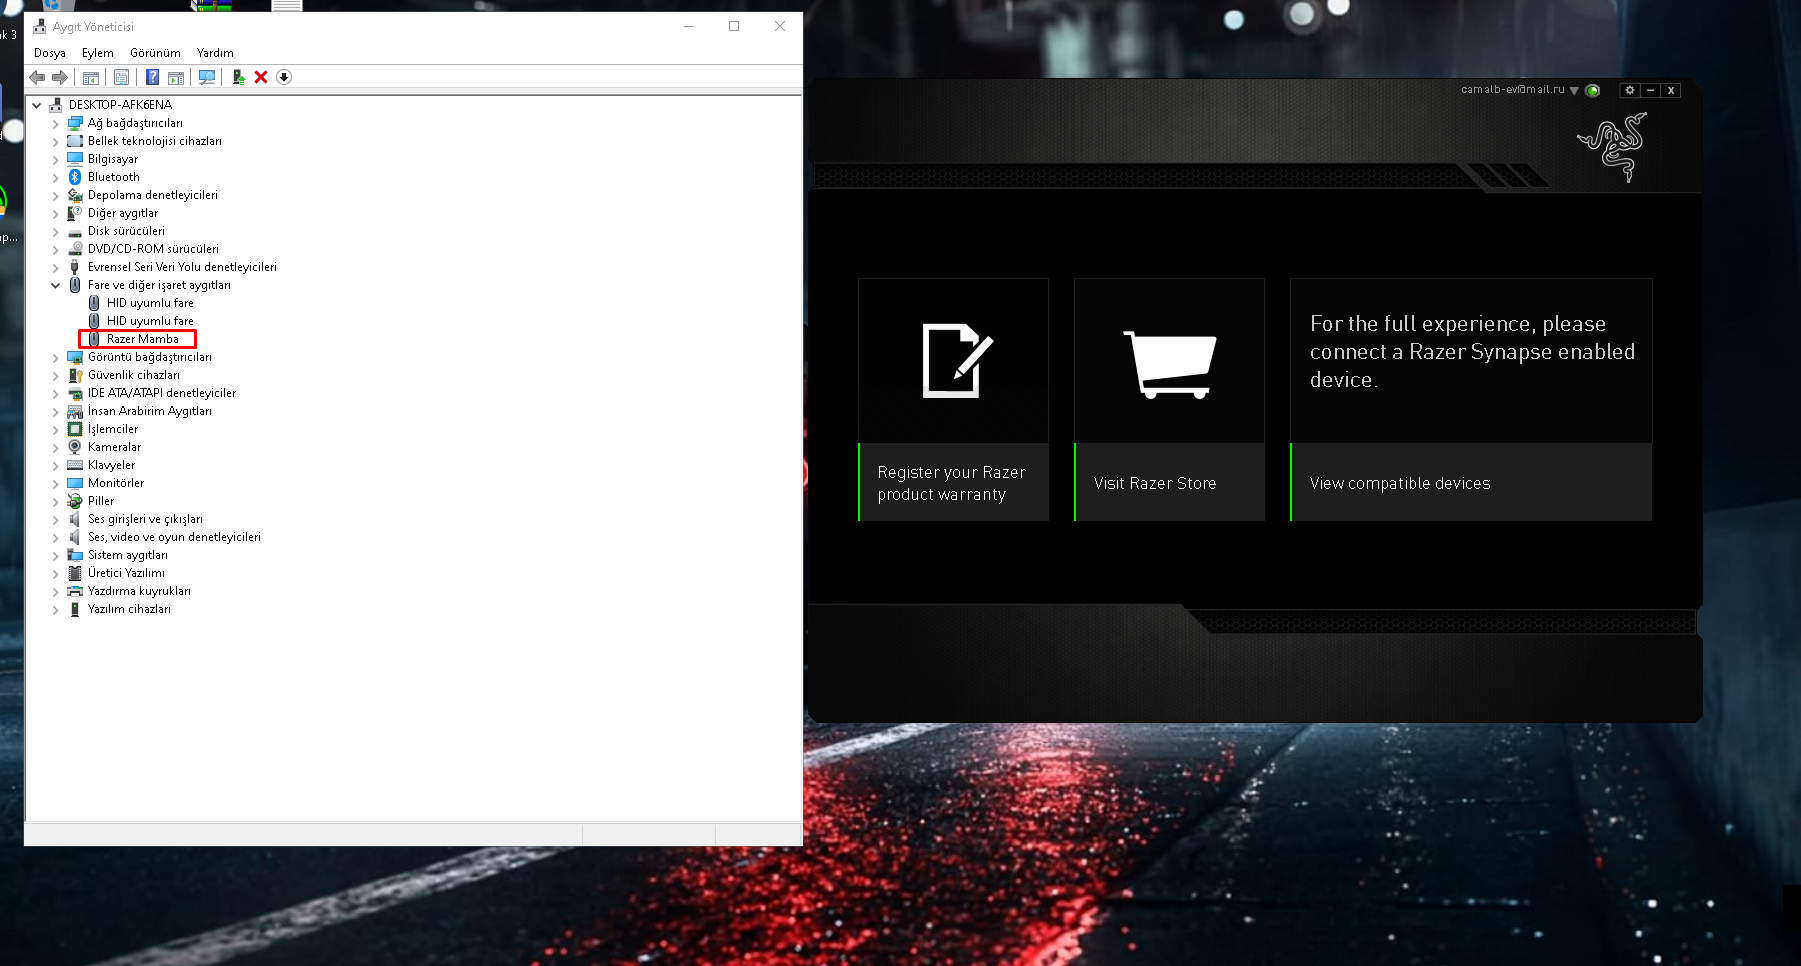Image resolution: width=1801 pixels, height=966 pixels.
Task: Select Diğer aygıtlar label
Action: (123, 213)
